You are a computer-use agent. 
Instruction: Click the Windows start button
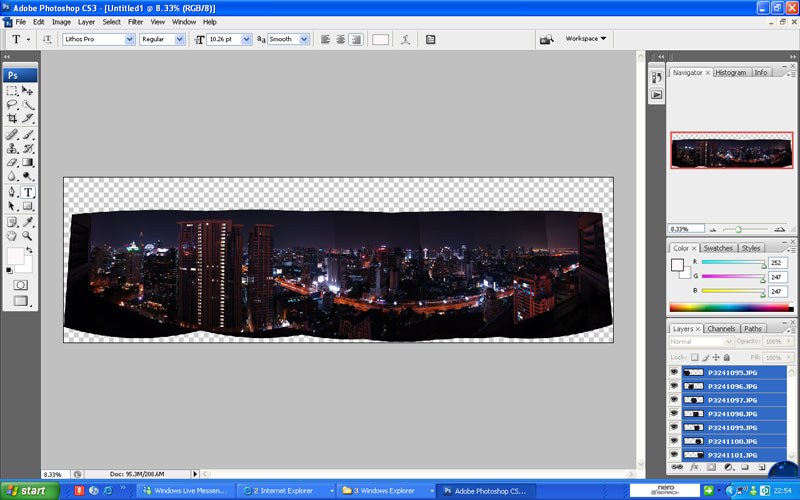click(x=29, y=491)
